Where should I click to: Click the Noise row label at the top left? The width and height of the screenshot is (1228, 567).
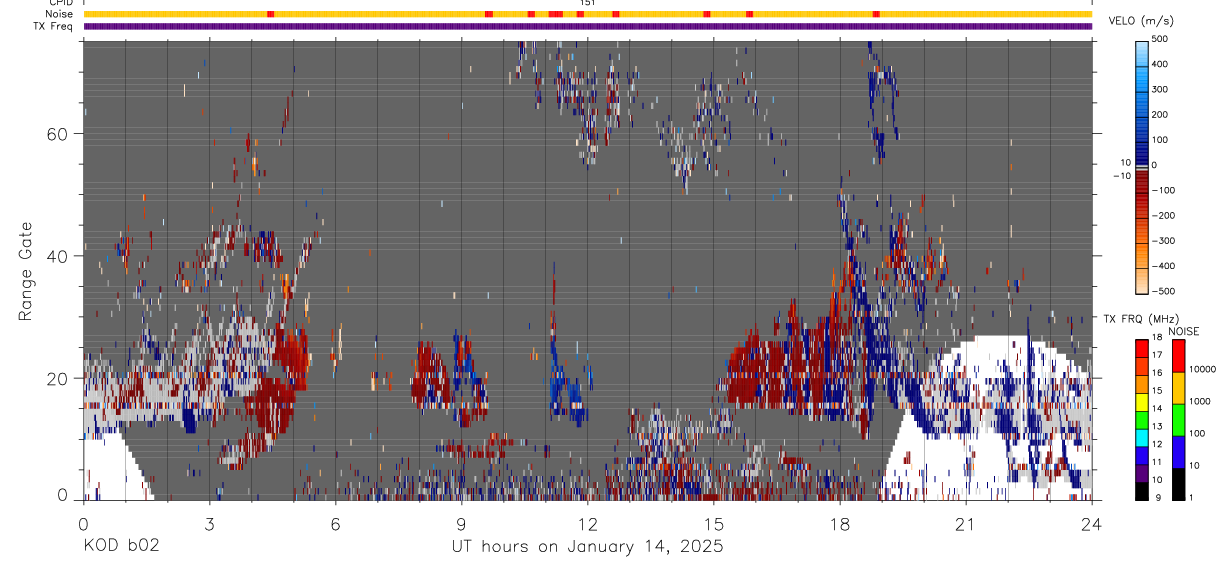[x=60, y=14]
